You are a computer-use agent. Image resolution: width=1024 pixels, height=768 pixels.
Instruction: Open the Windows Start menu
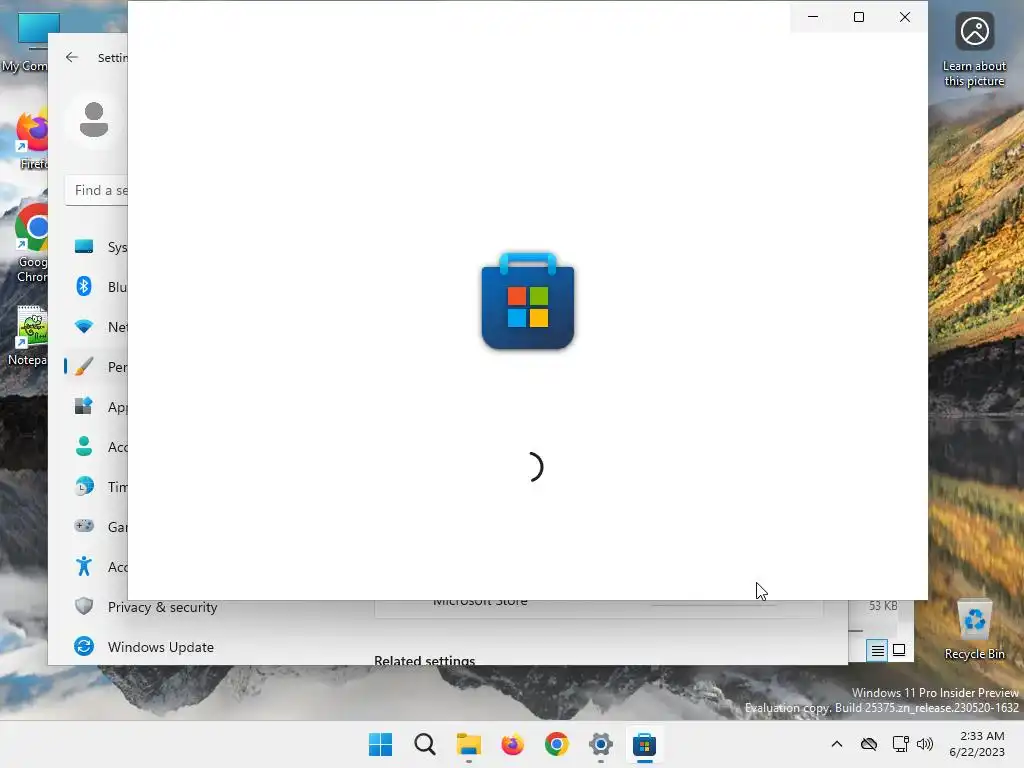tap(380, 744)
